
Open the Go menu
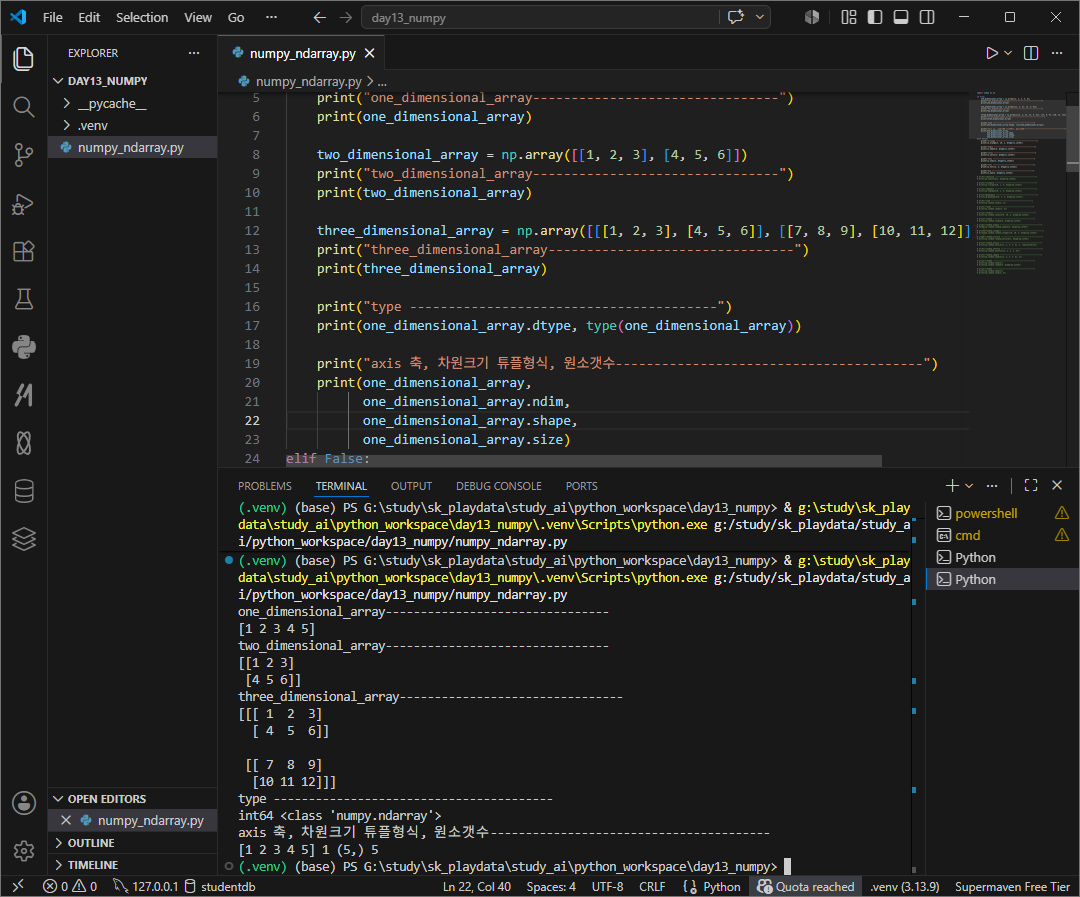236,17
